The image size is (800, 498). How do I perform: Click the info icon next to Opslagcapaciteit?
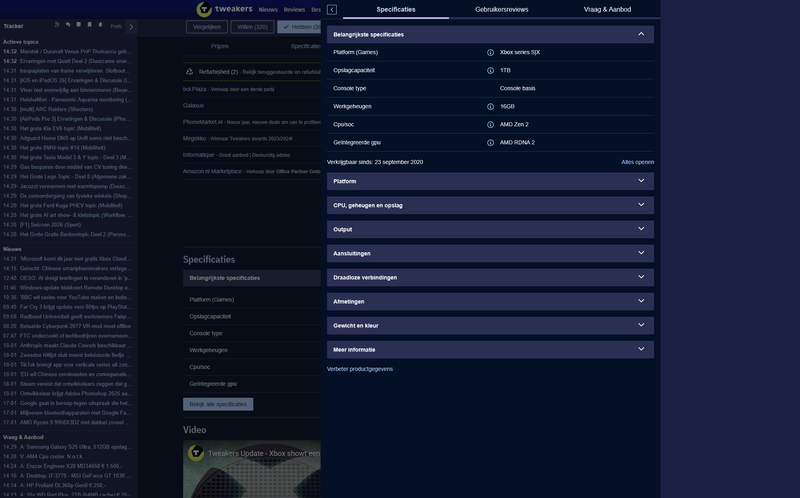click(x=490, y=70)
